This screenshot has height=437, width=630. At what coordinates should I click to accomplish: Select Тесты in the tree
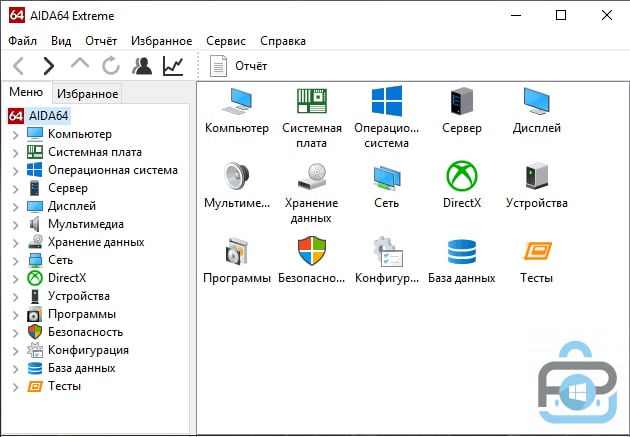(x=64, y=386)
